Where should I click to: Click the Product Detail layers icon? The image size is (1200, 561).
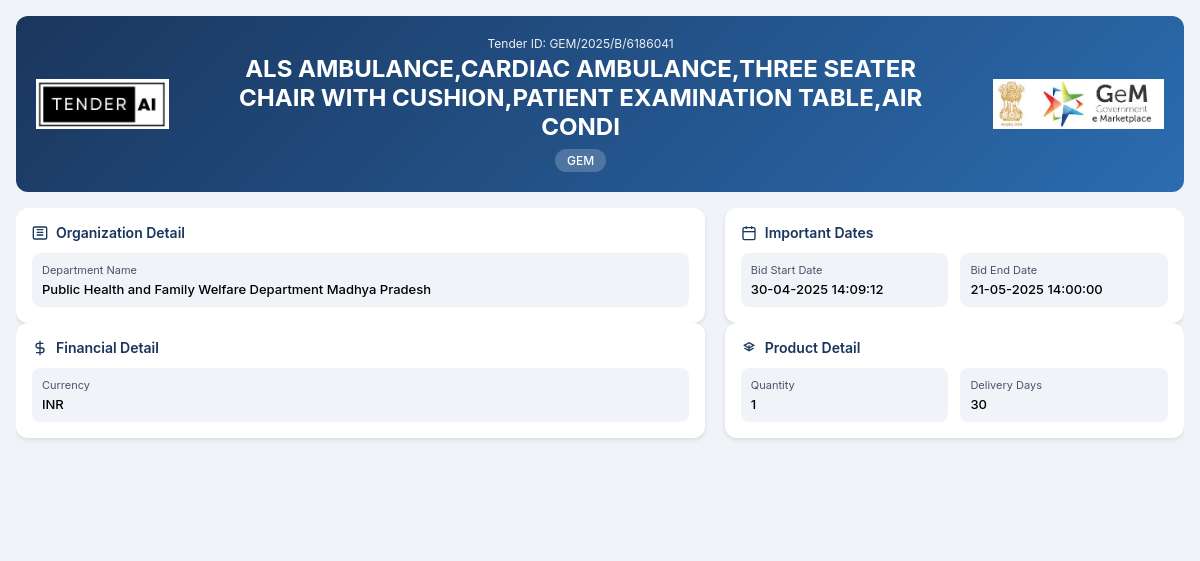pyautogui.click(x=749, y=348)
